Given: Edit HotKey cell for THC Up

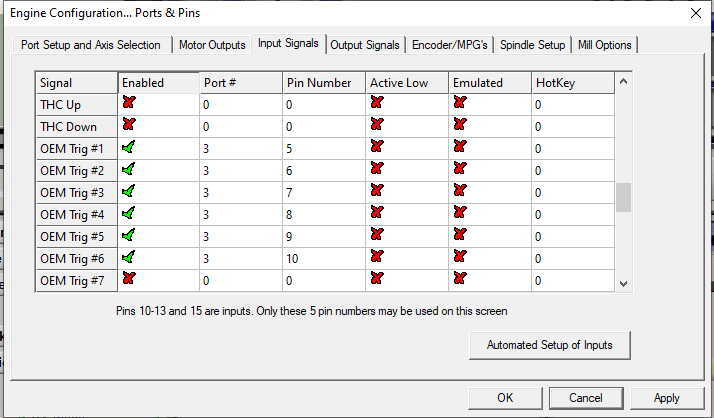Looking at the screenshot, I should coord(573,105).
